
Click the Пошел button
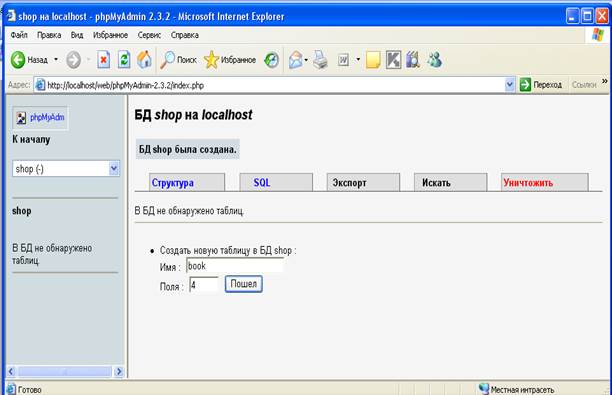click(x=244, y=284)
